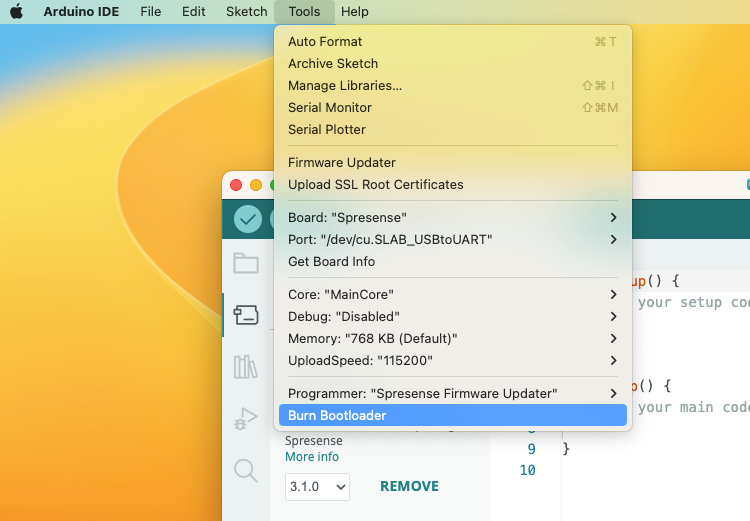Screen dimensions: 750x521
Task: Select Auto Format
Action: pos(452,42)
